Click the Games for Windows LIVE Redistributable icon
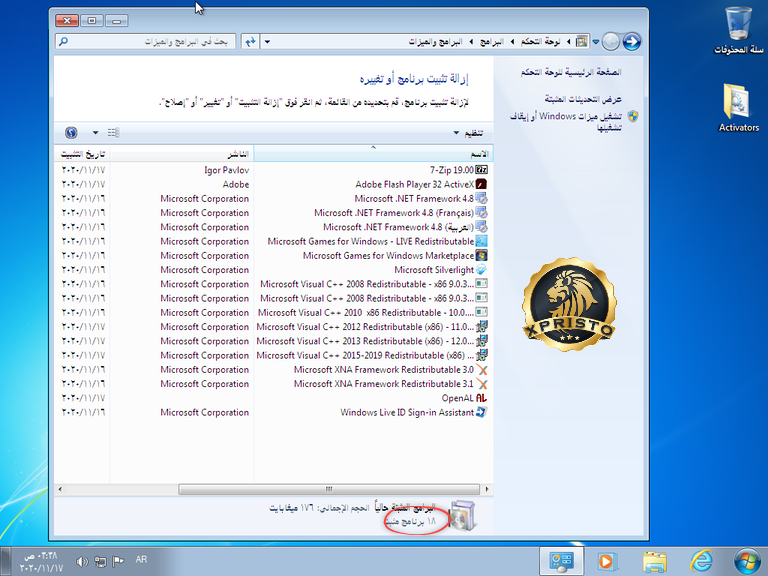This screenshot has width=768, height=576. pos(481,241)
